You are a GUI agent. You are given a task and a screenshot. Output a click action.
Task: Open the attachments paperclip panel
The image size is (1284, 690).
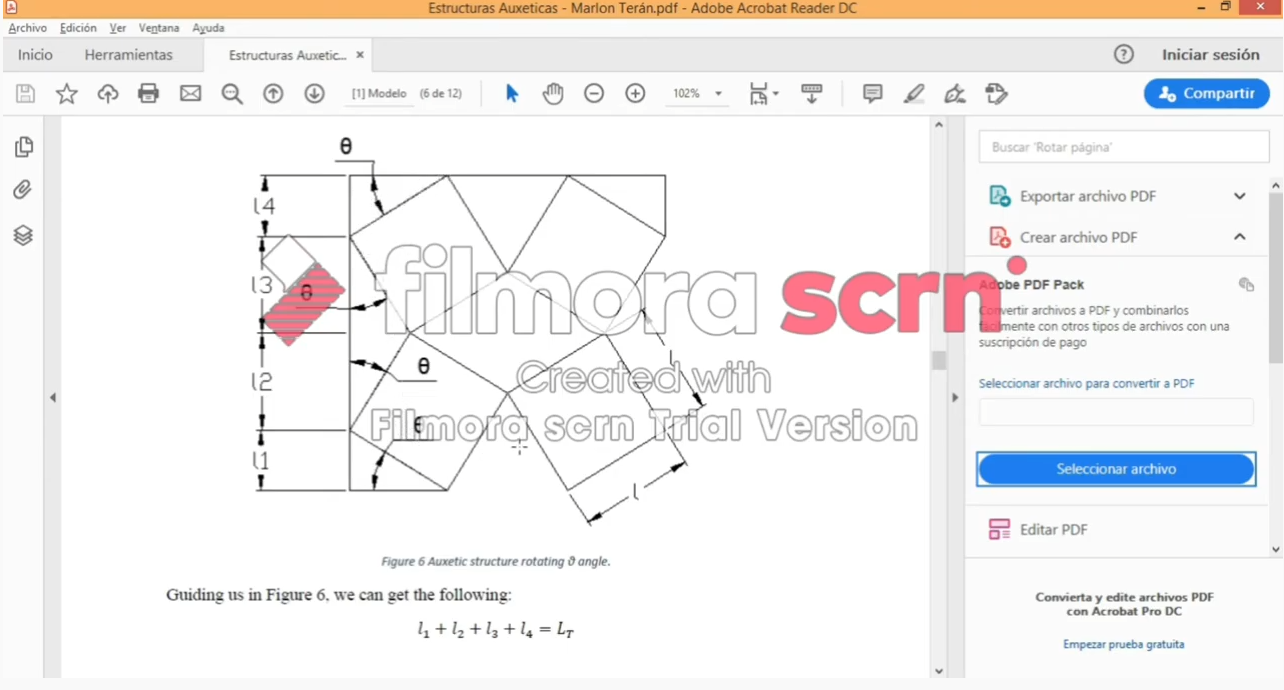pyautogui.click(x=23, y=190)
